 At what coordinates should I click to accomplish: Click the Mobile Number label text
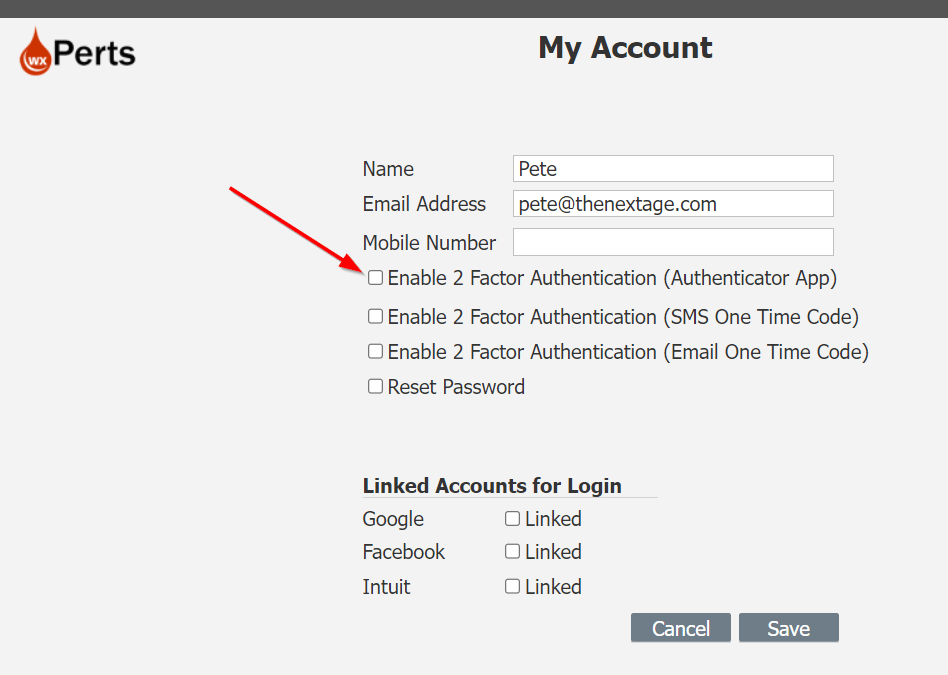(x=429, y=243)
